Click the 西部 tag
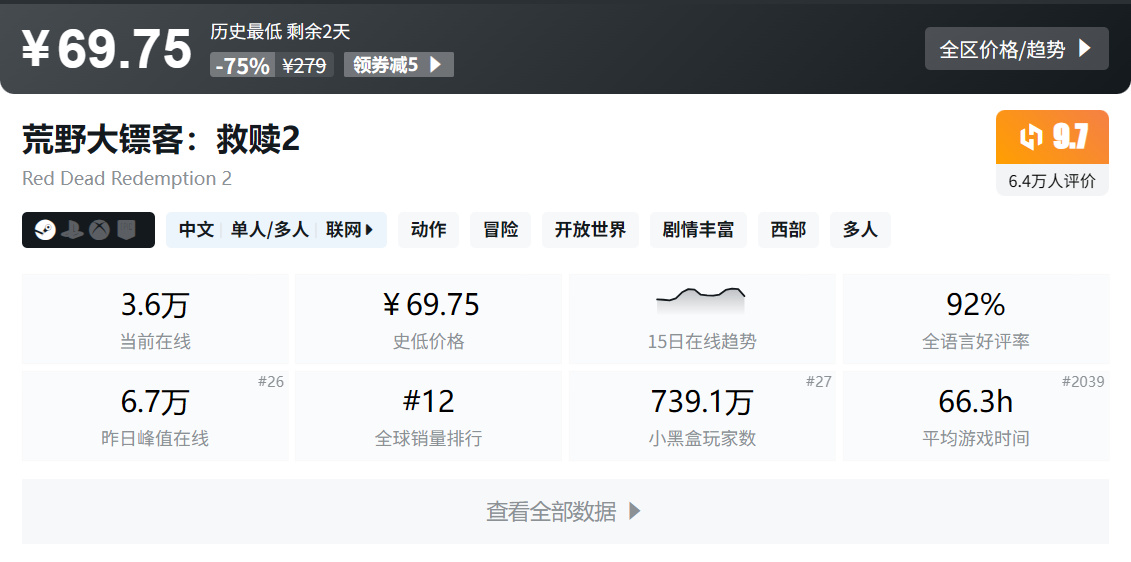The height and width of the screenshot is (562, 1131). [x=788, y=230]
